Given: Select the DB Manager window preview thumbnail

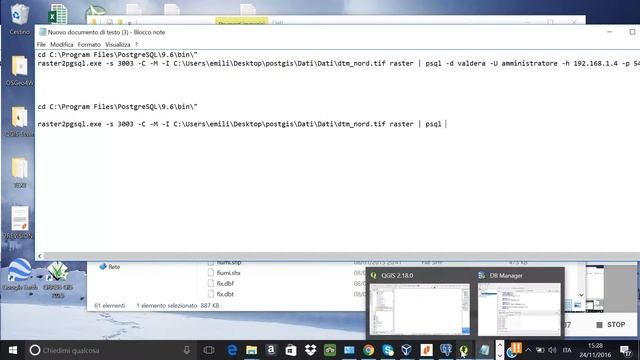Looking at the screenshot, I should point(519,309).
